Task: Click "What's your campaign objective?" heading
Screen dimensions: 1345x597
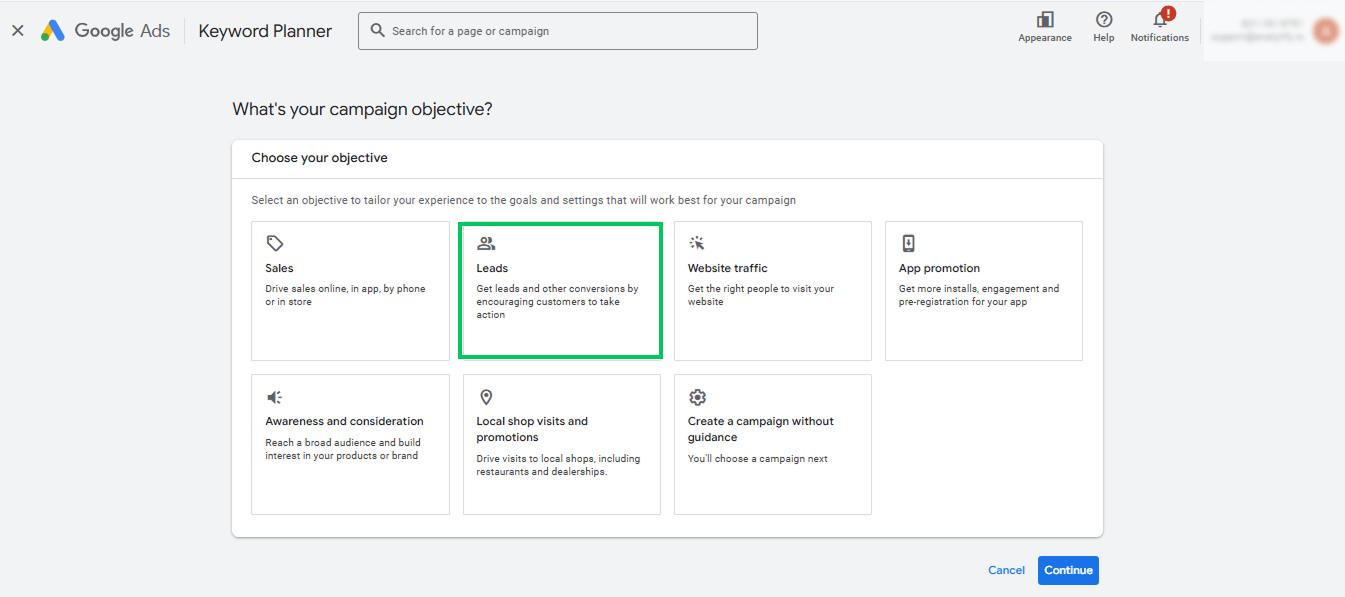Action: pyautogui.click(x=362, y=109)
